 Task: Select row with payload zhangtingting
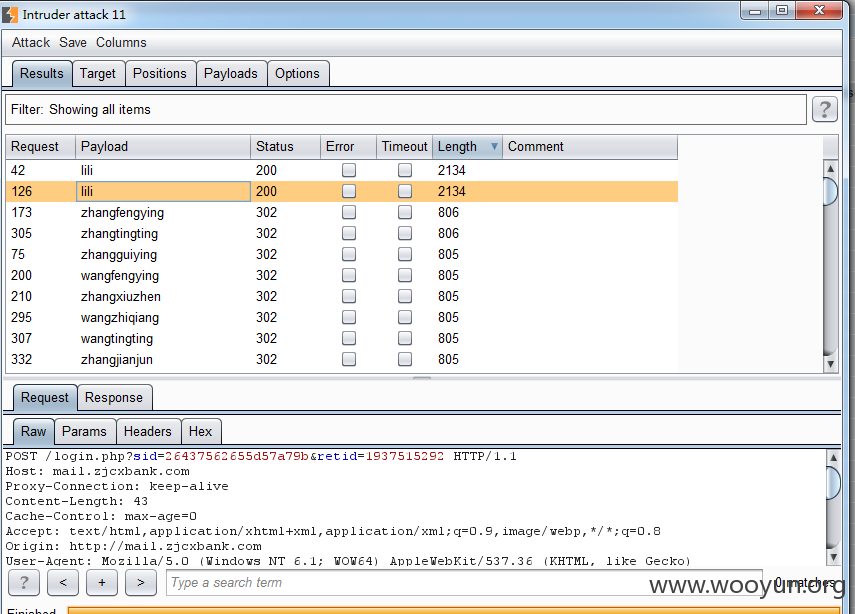pyautogui.click(x=342, y=233)
